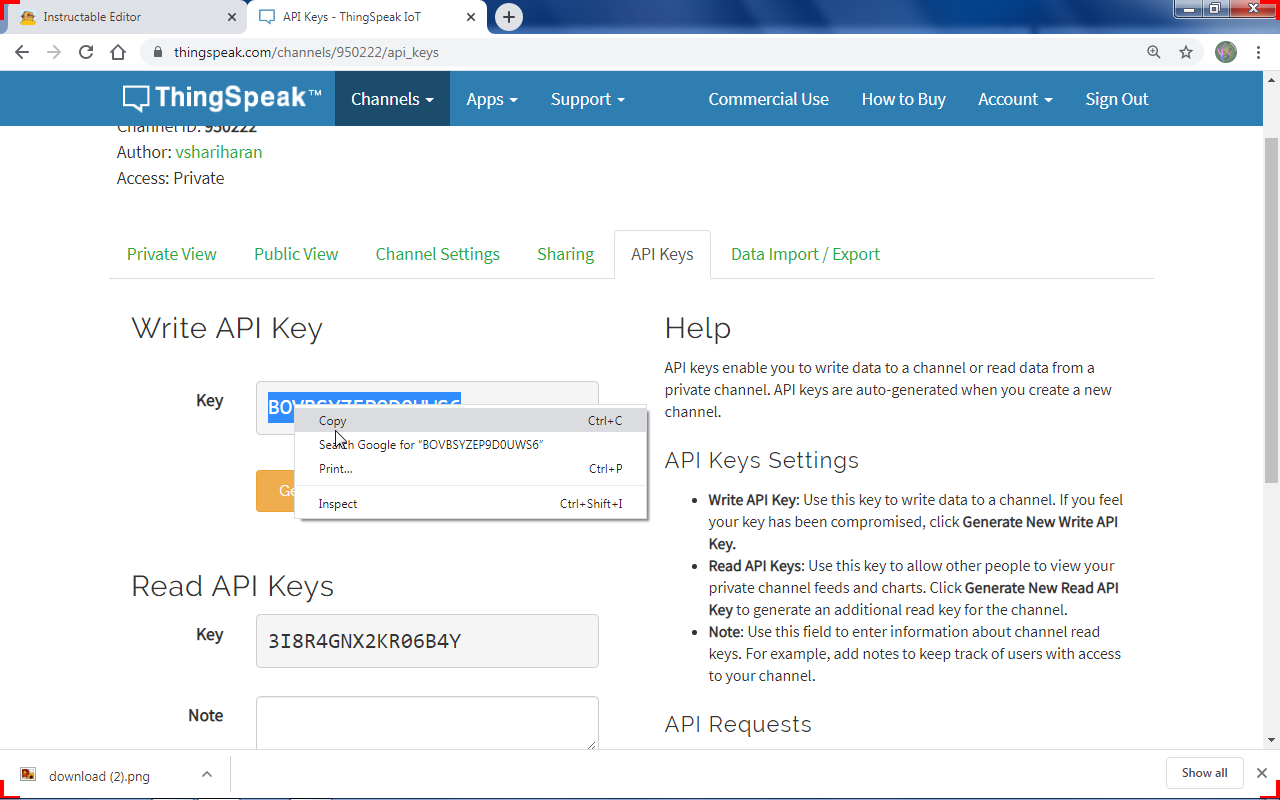Click the Note text area
The width and height of the screenshot is (1280, 800).
tap(427, 723)
